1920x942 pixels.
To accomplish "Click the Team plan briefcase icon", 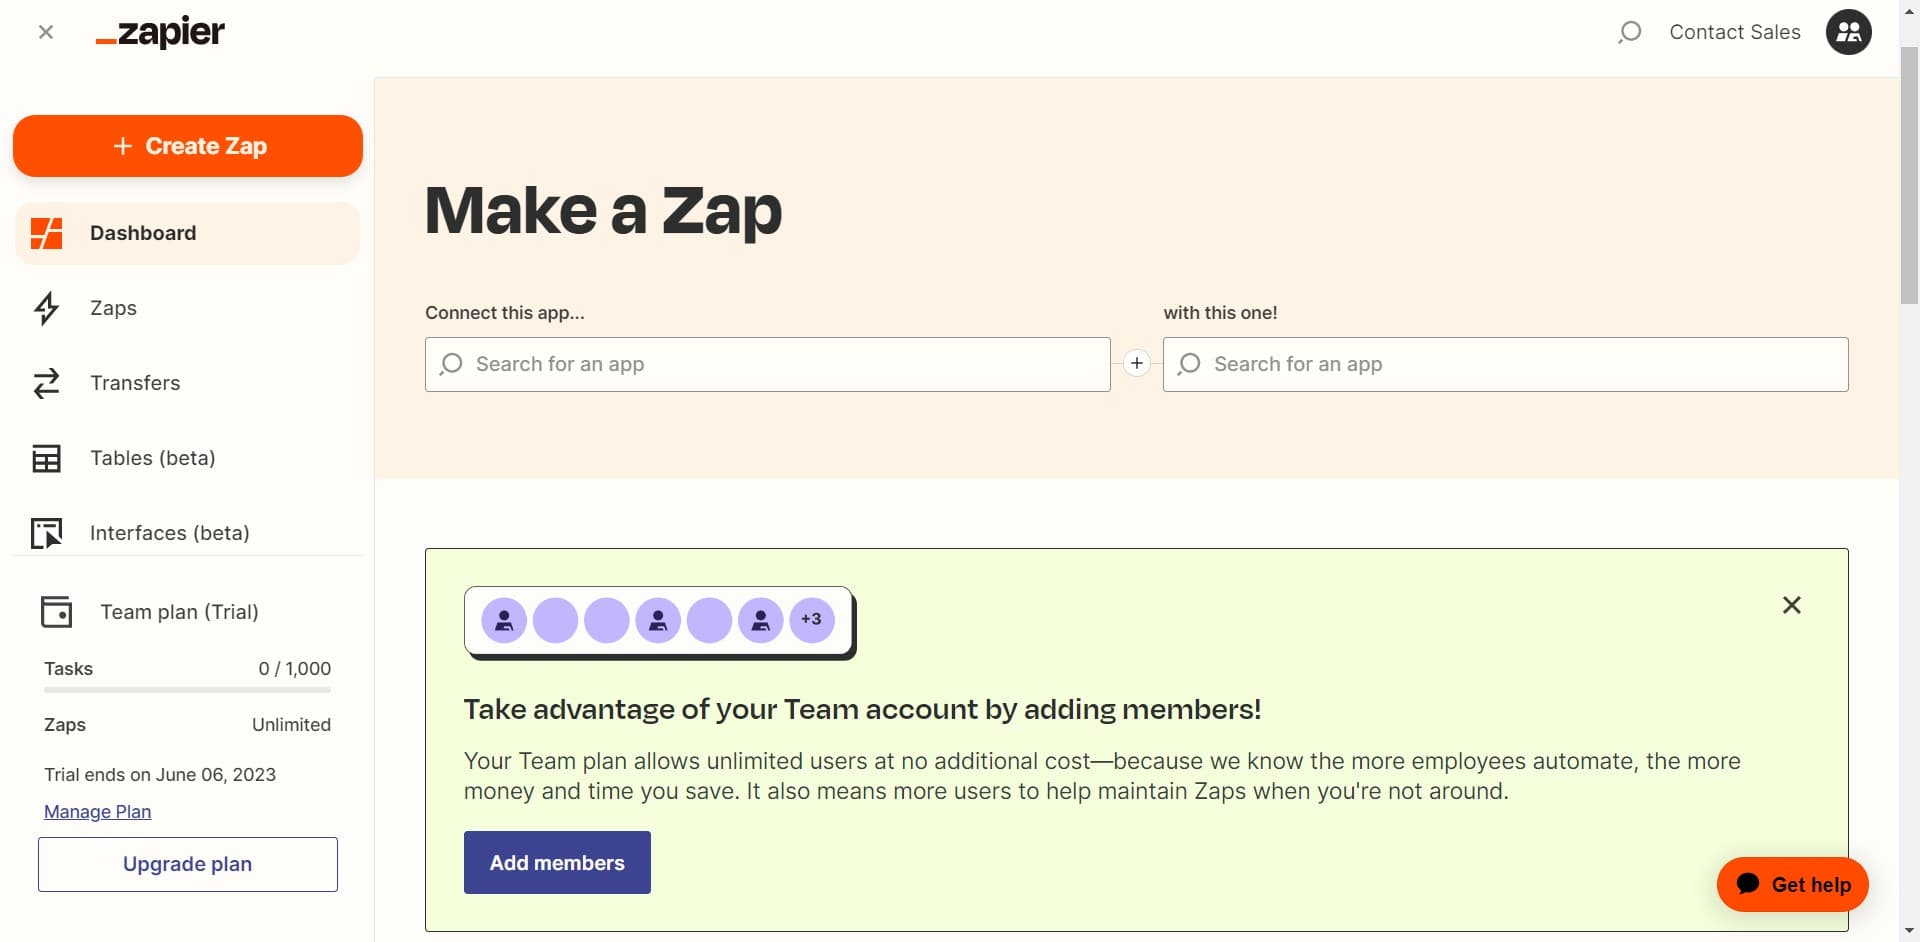I will coord(56,611).
